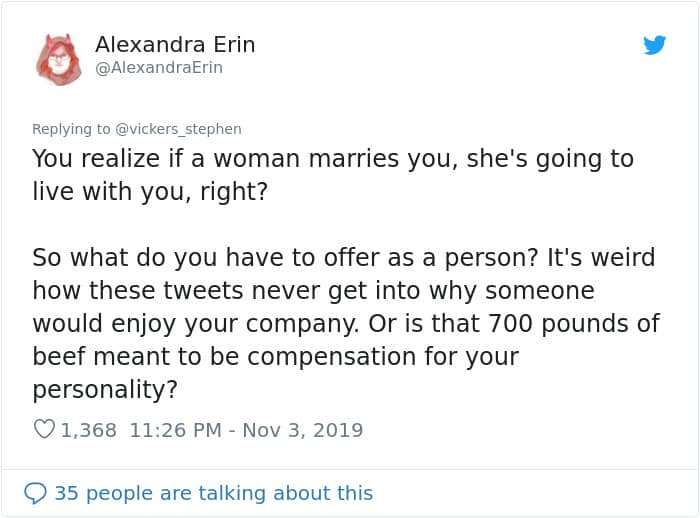Click the Nov 3, 2019 date

(x=303, y=430)
